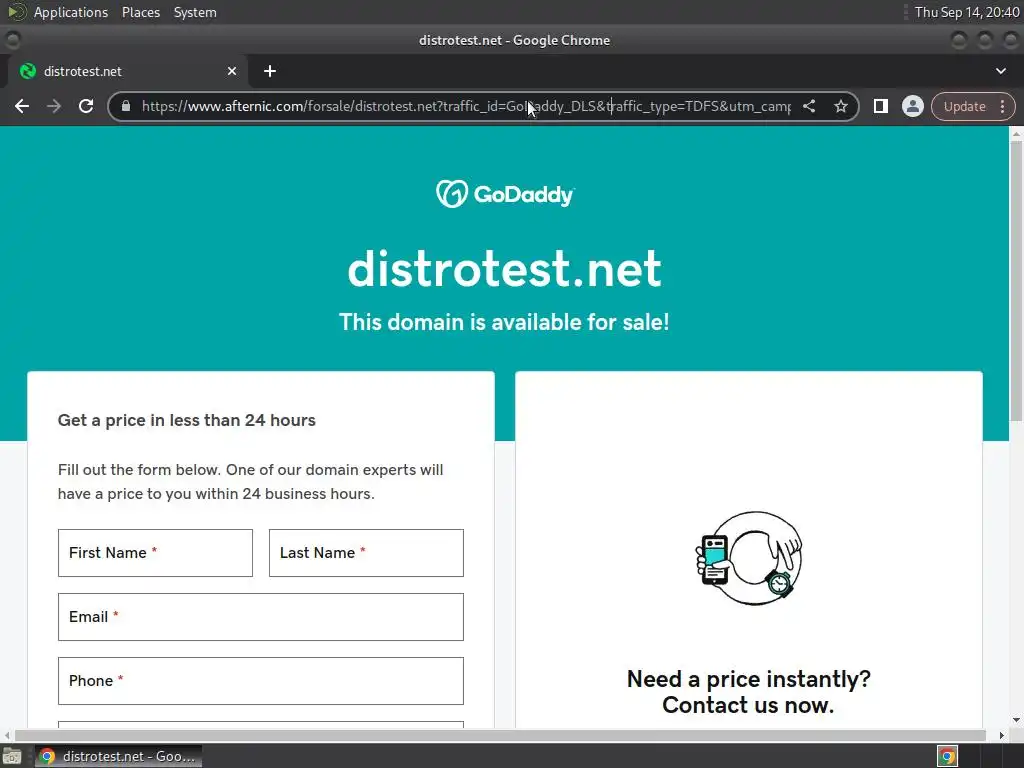This screenshot has height=768, width=1024.
Task: Expand the tab search dropdown arrow
Action: [x=1000, y=71]
